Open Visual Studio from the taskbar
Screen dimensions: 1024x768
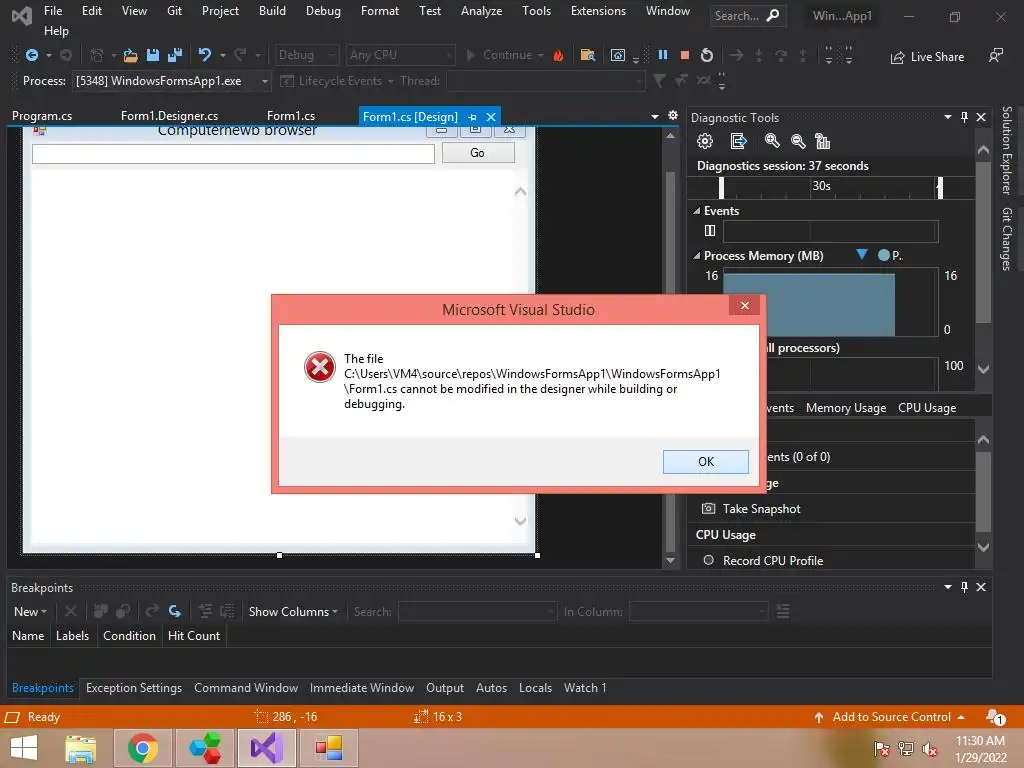[x=266, y=748]
